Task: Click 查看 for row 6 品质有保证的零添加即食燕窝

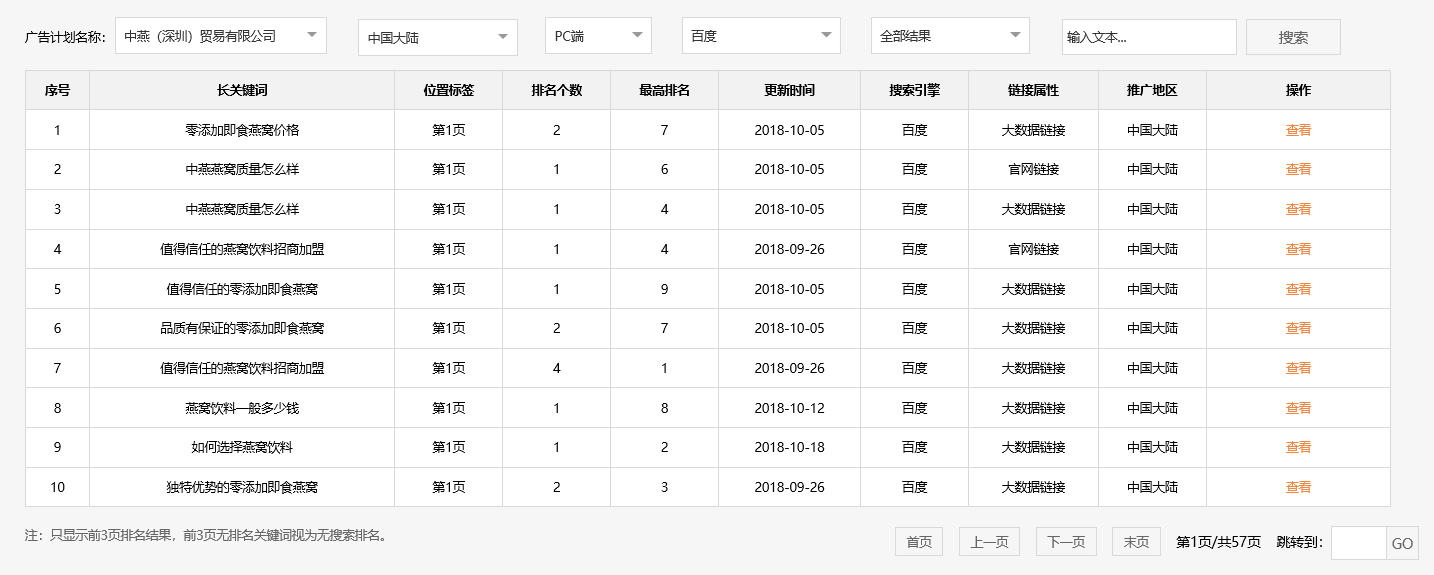Action: pos(1298,328)
